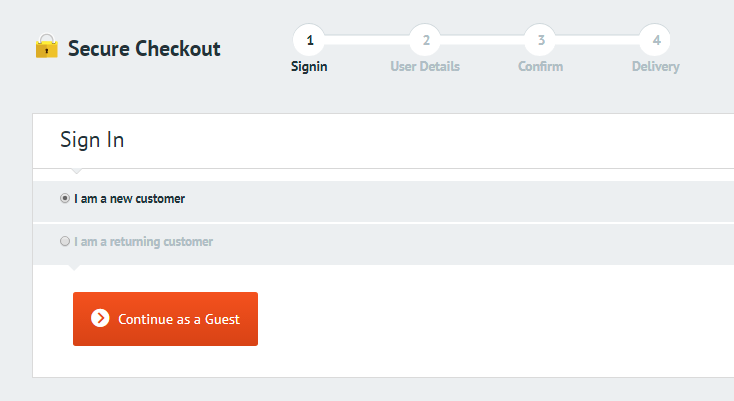This screenshot has width=734, height=401.
Task: Click the step 4 circle
Action: 656,41
